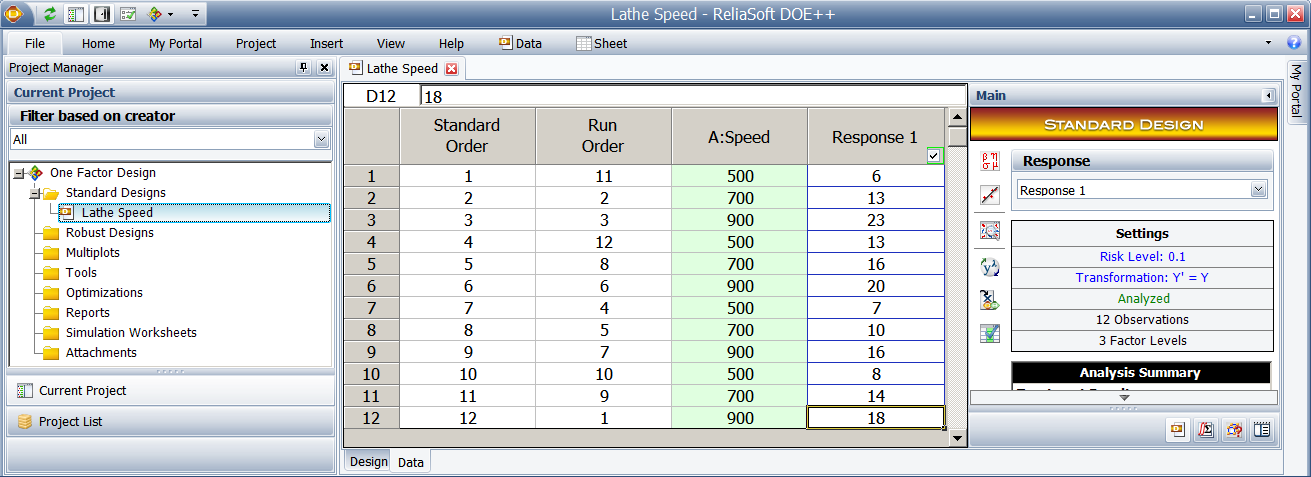The width and height of the screenshot is (1311, 477).
Task: Open the Sheet ribbon tab
Action: 602,43
